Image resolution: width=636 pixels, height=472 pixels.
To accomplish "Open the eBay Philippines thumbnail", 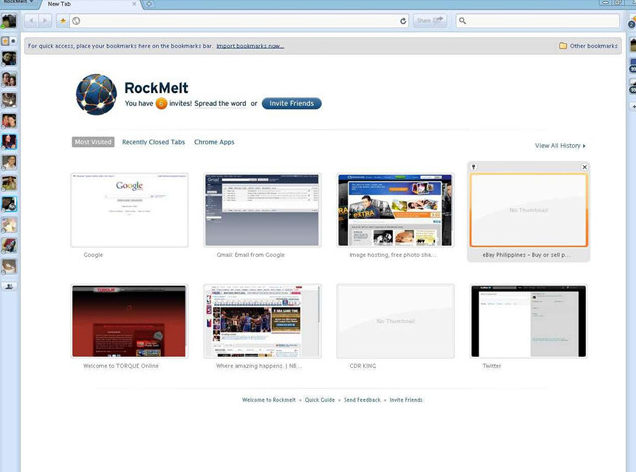I will click(x=529, y=210).
